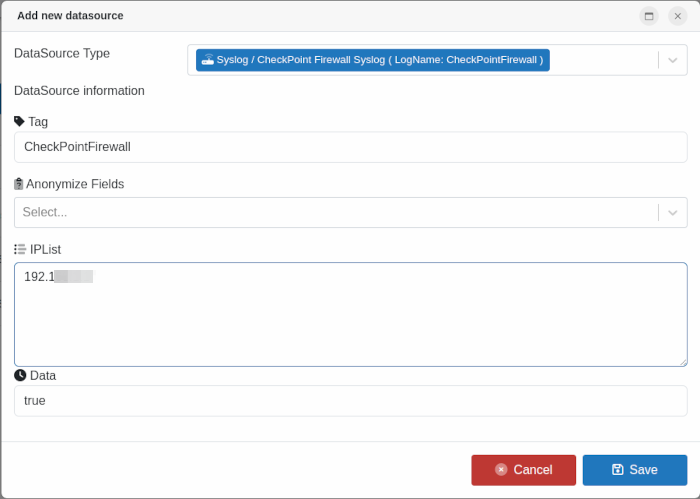
Task: Click the Add new datasource title
Action: click(x=70, y=16)
